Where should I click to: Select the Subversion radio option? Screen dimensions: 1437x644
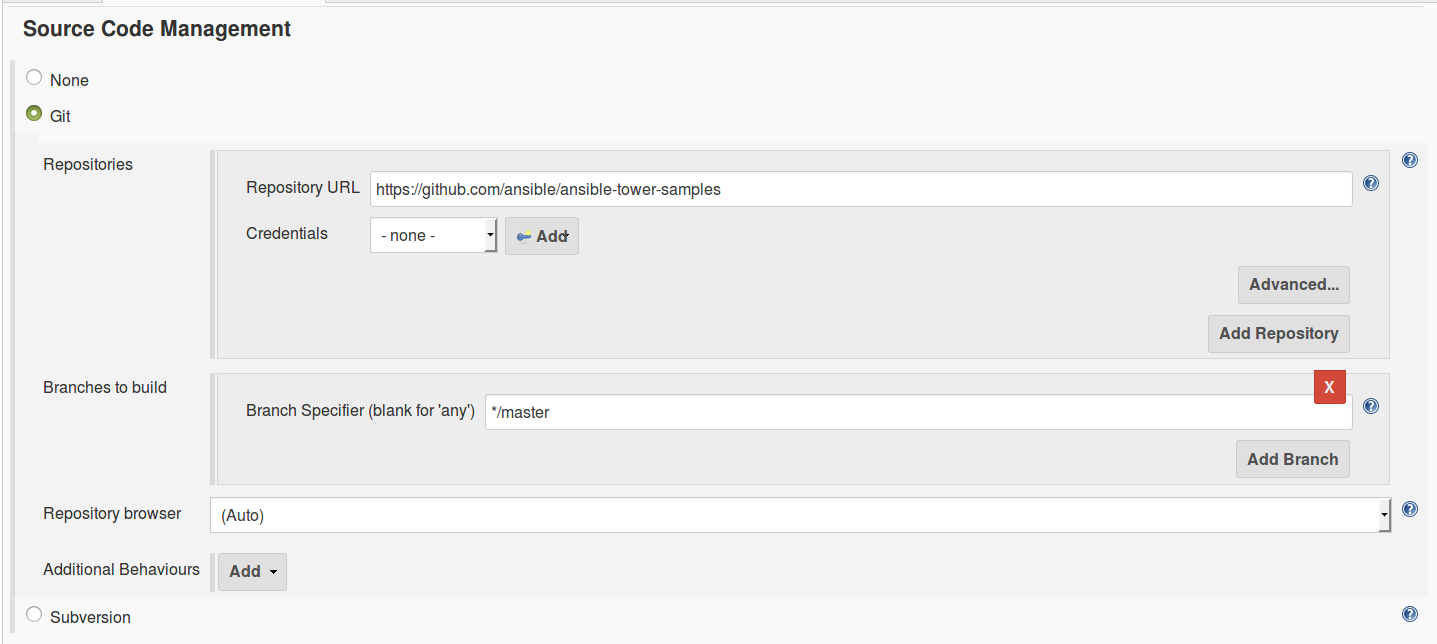coord(34,615)
